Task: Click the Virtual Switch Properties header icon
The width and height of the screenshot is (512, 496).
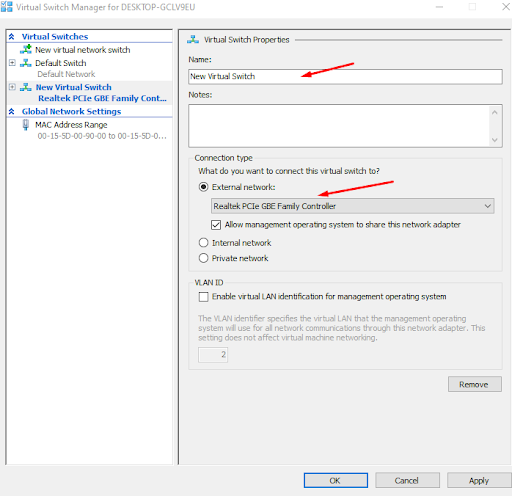Action: point(193,39)
